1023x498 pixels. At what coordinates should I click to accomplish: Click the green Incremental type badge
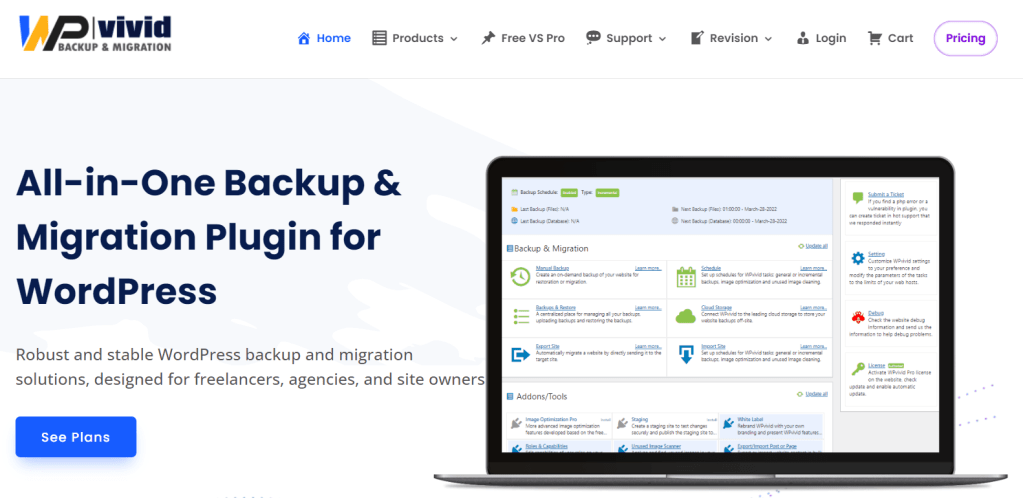[x=607, y=193]
